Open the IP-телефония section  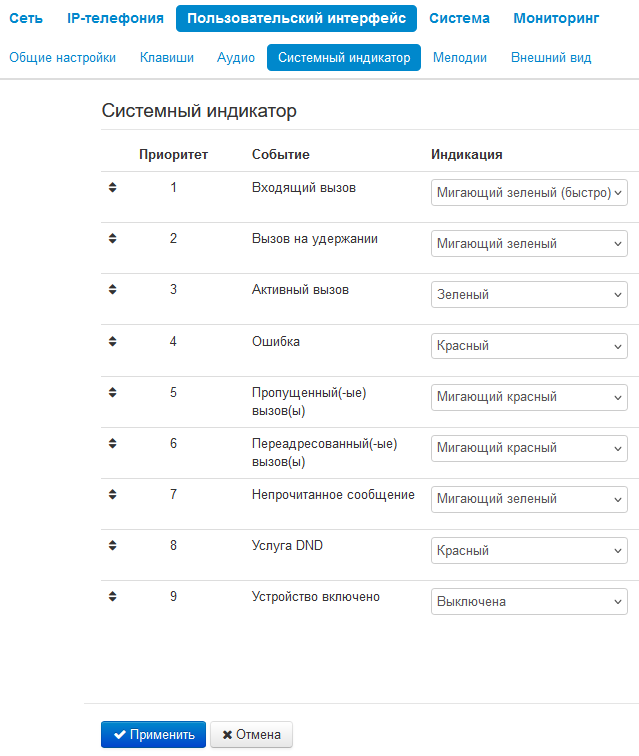(x=115, y=18)
